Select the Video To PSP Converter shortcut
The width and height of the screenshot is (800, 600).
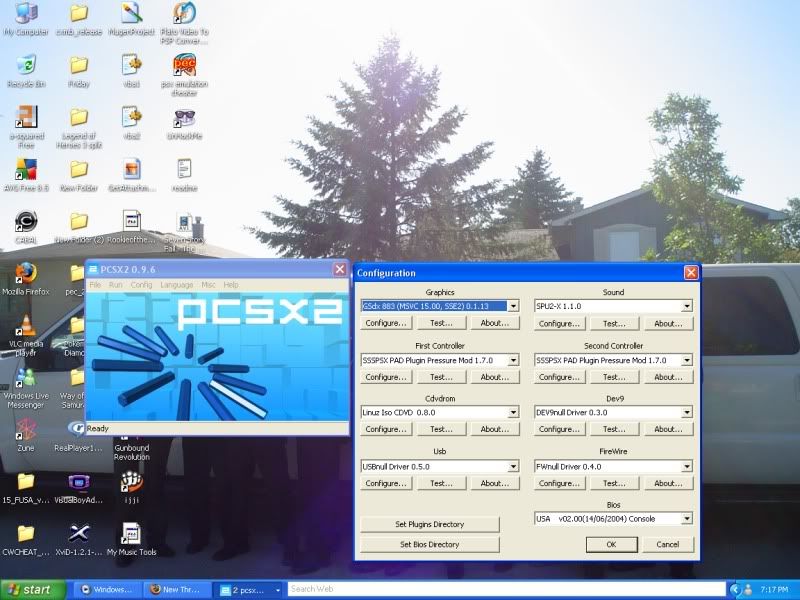click(184, 23)
